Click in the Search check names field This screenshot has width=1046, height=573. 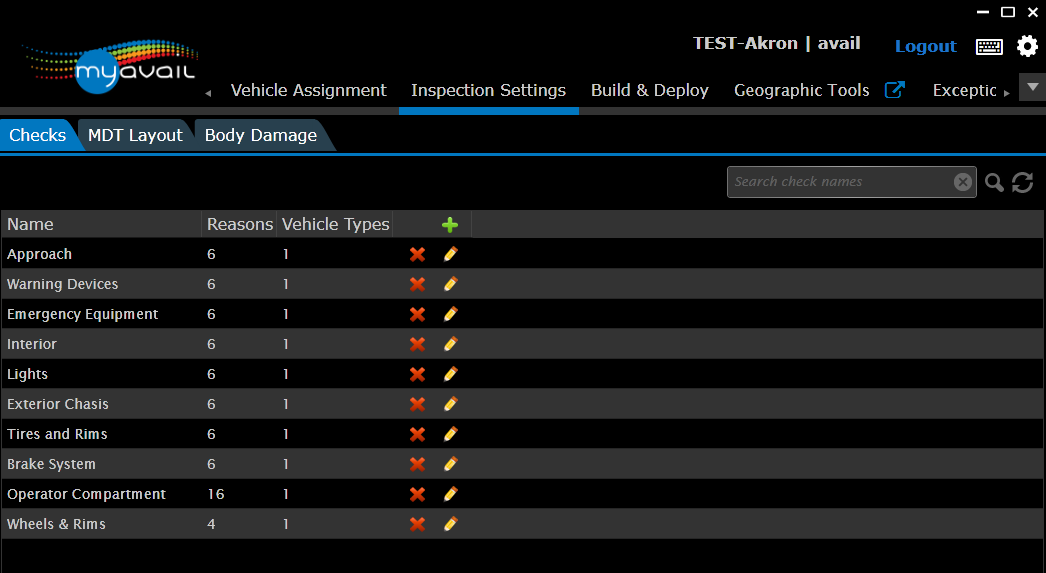pos(840,182)
